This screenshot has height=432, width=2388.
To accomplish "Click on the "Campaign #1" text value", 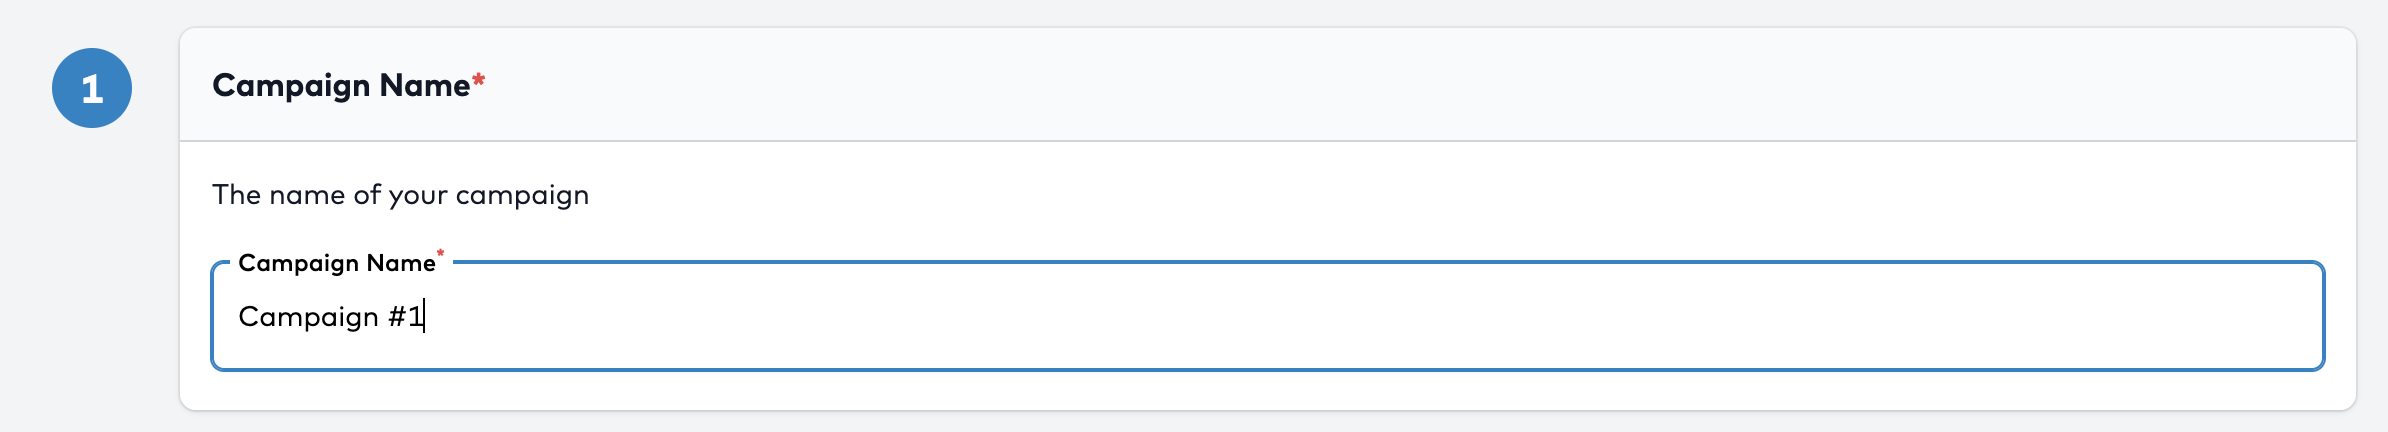I will click(330, 317).
